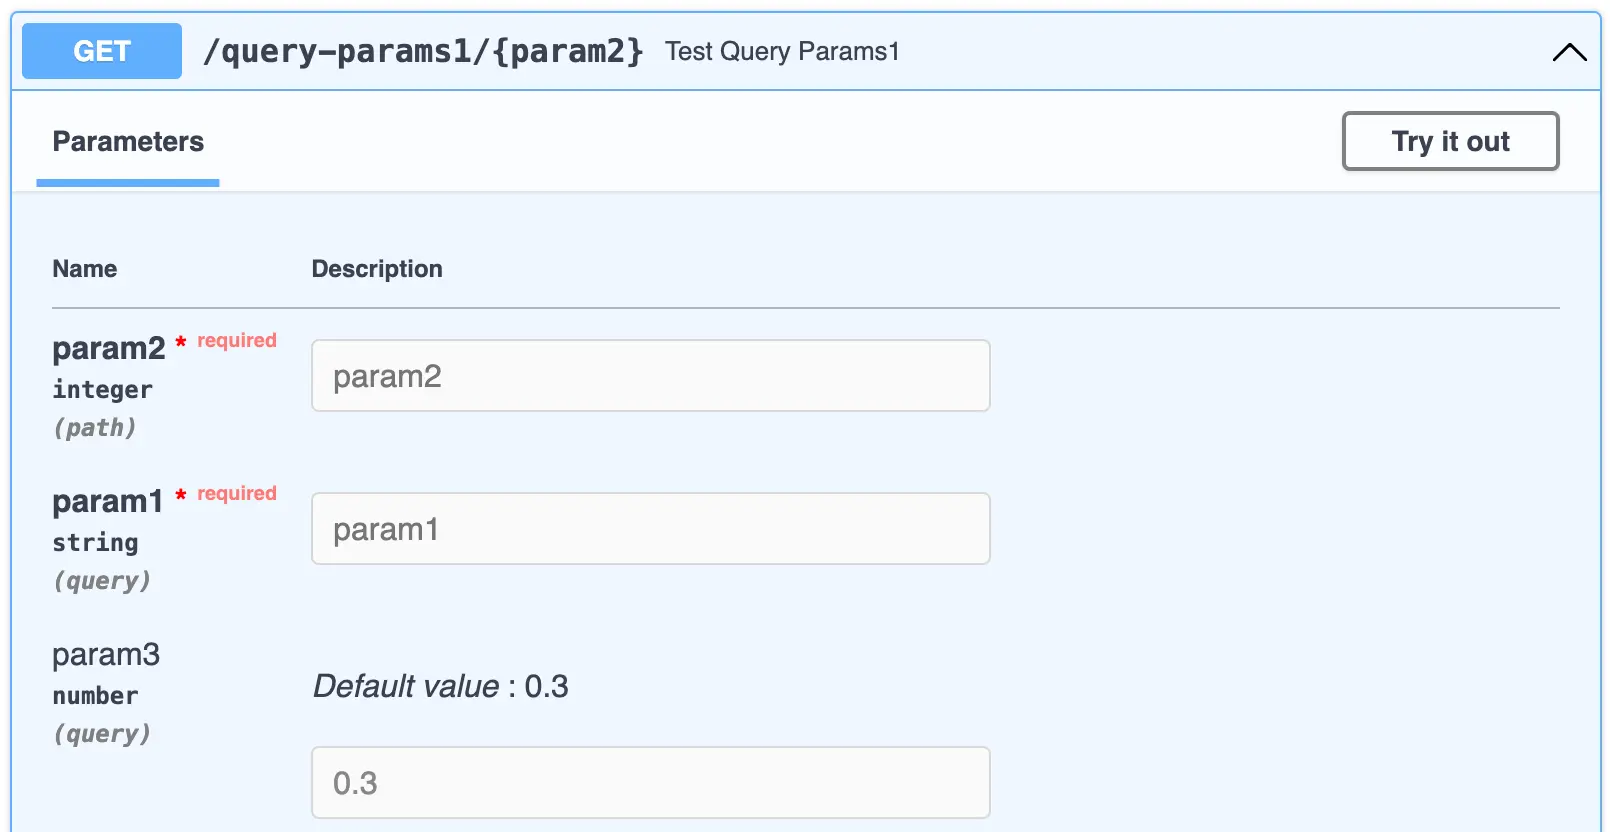Click the required label next to param1
1610x832 pixels.
236,493
